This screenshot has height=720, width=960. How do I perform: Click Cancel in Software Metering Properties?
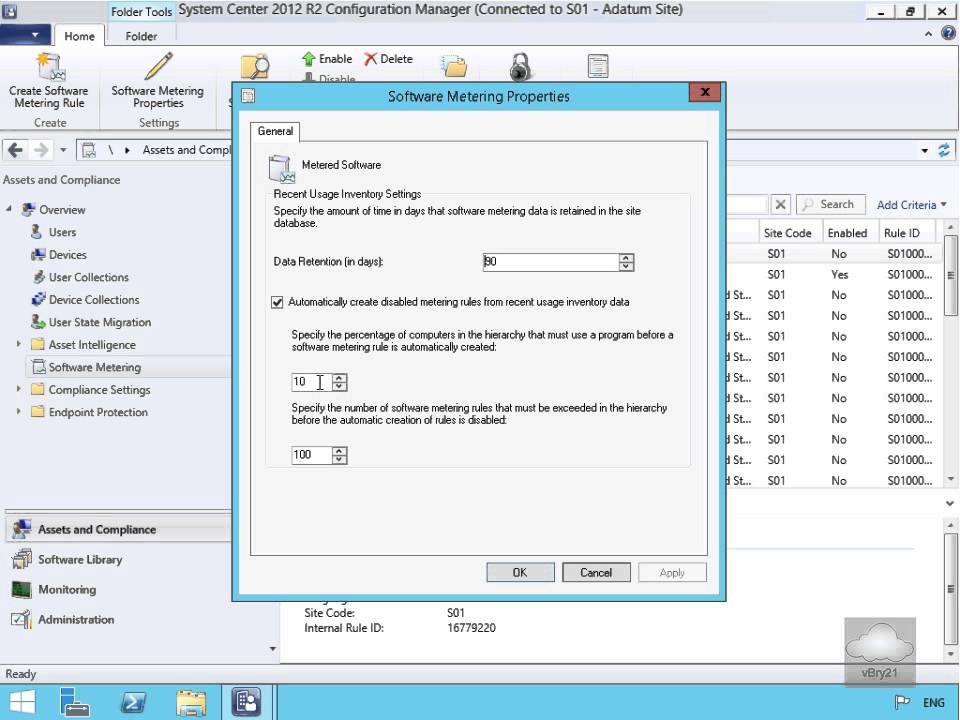coord(596,572)
